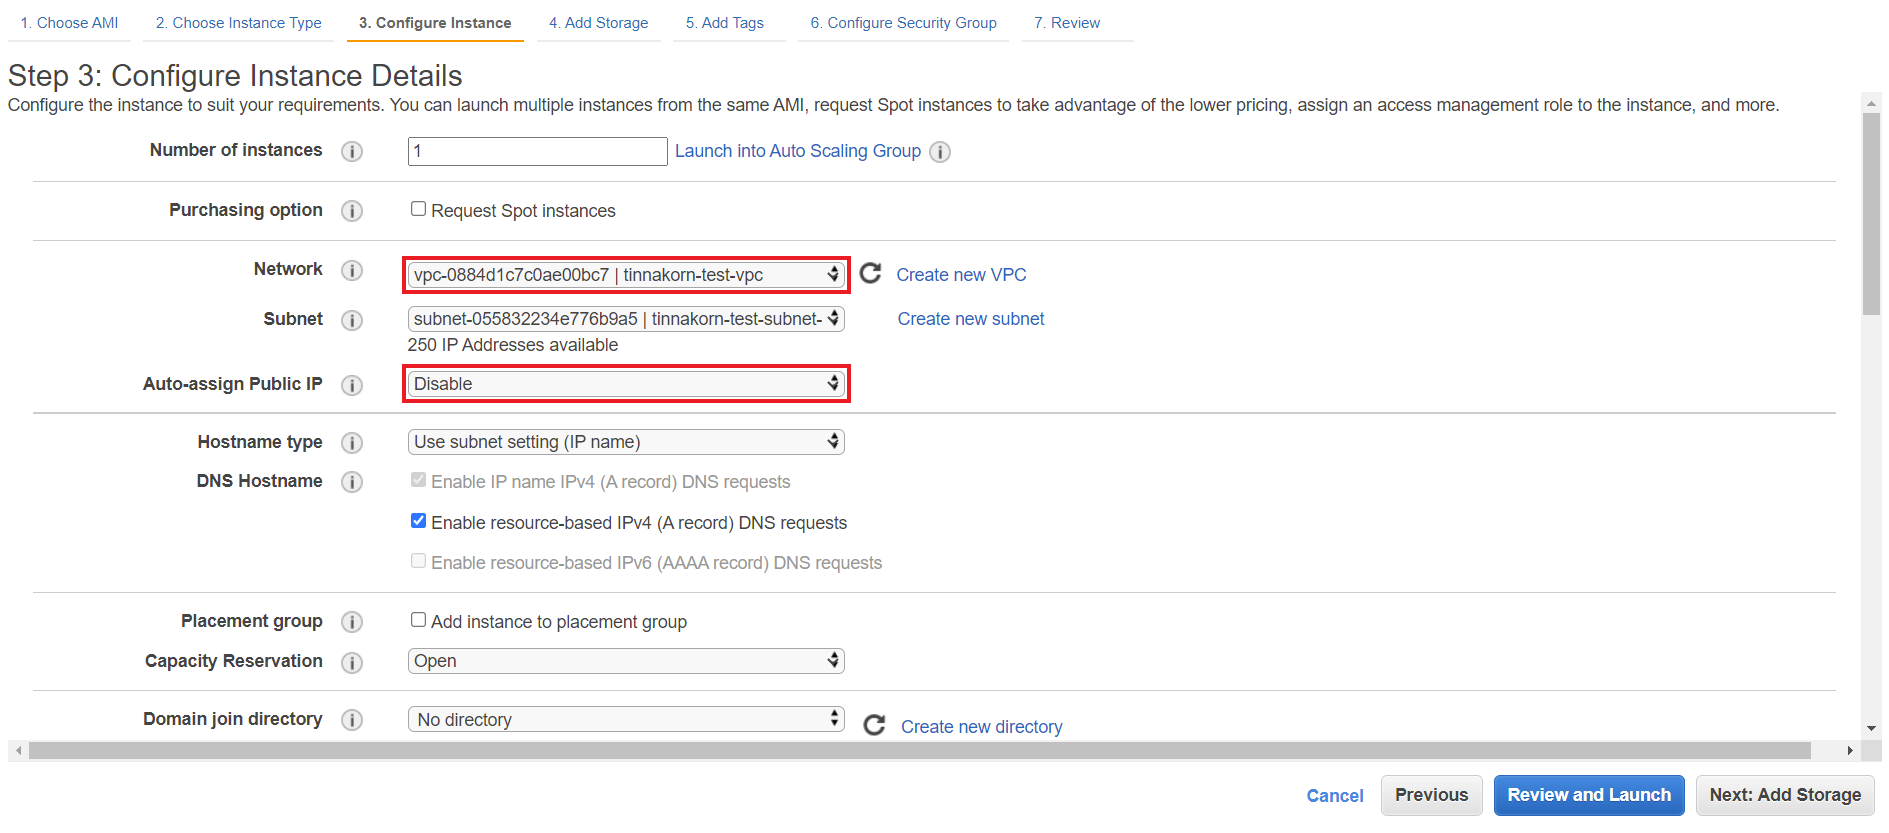This screenshot has width=1889, height=833.
Task: Enable Request Spot instances checkbox
Action: pyautogui.click(x=419, y=209)
